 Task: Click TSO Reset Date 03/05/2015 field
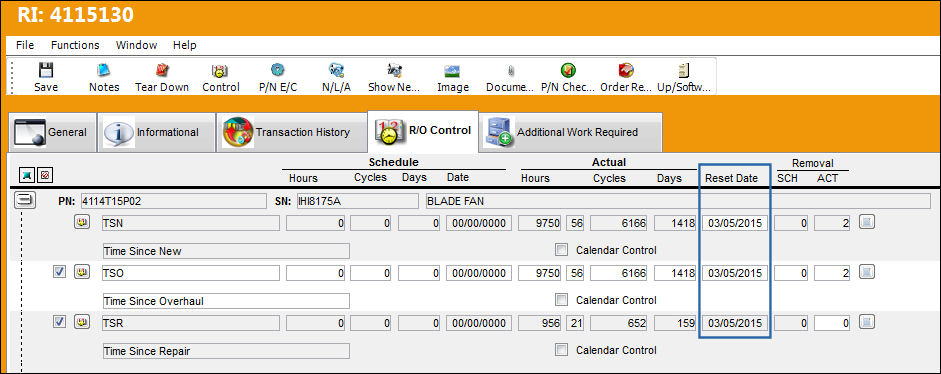pos(735,273)
